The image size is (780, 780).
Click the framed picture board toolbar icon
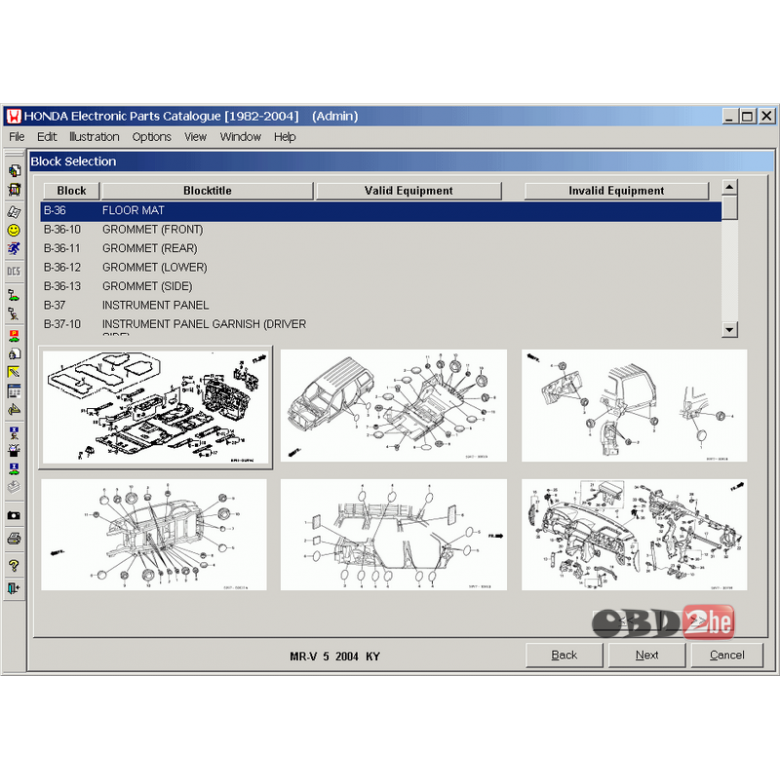point(14,190)
